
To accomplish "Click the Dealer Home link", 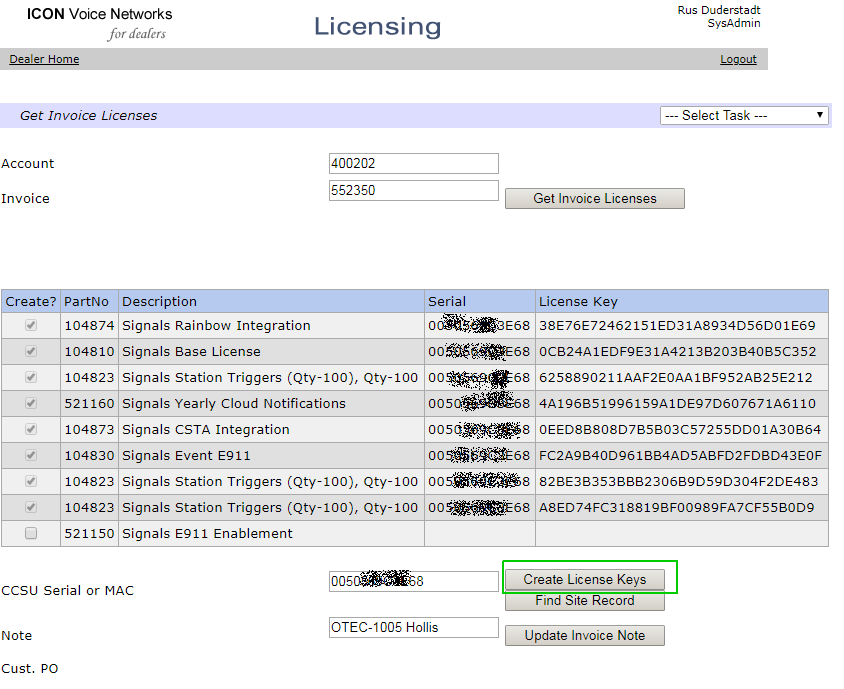I will click(x=44, y=60).
